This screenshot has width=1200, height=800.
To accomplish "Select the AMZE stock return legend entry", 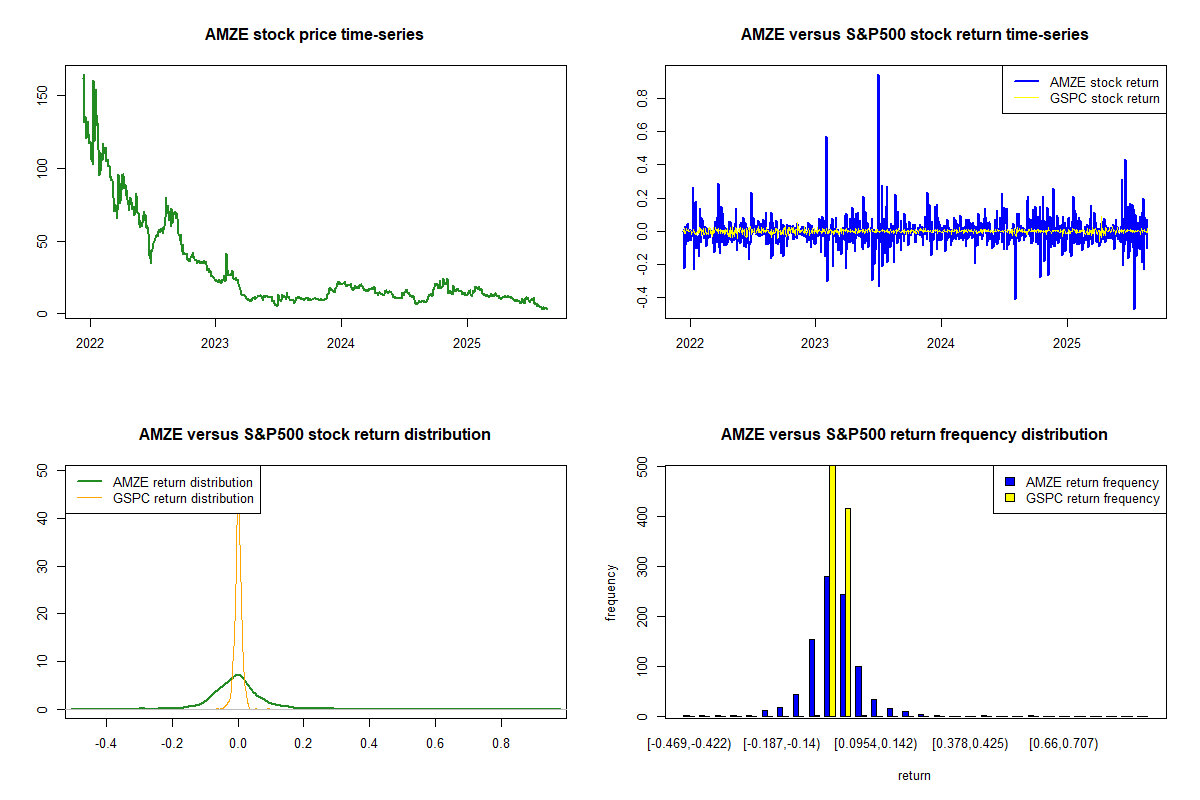I will click(x=1103, y=82).
